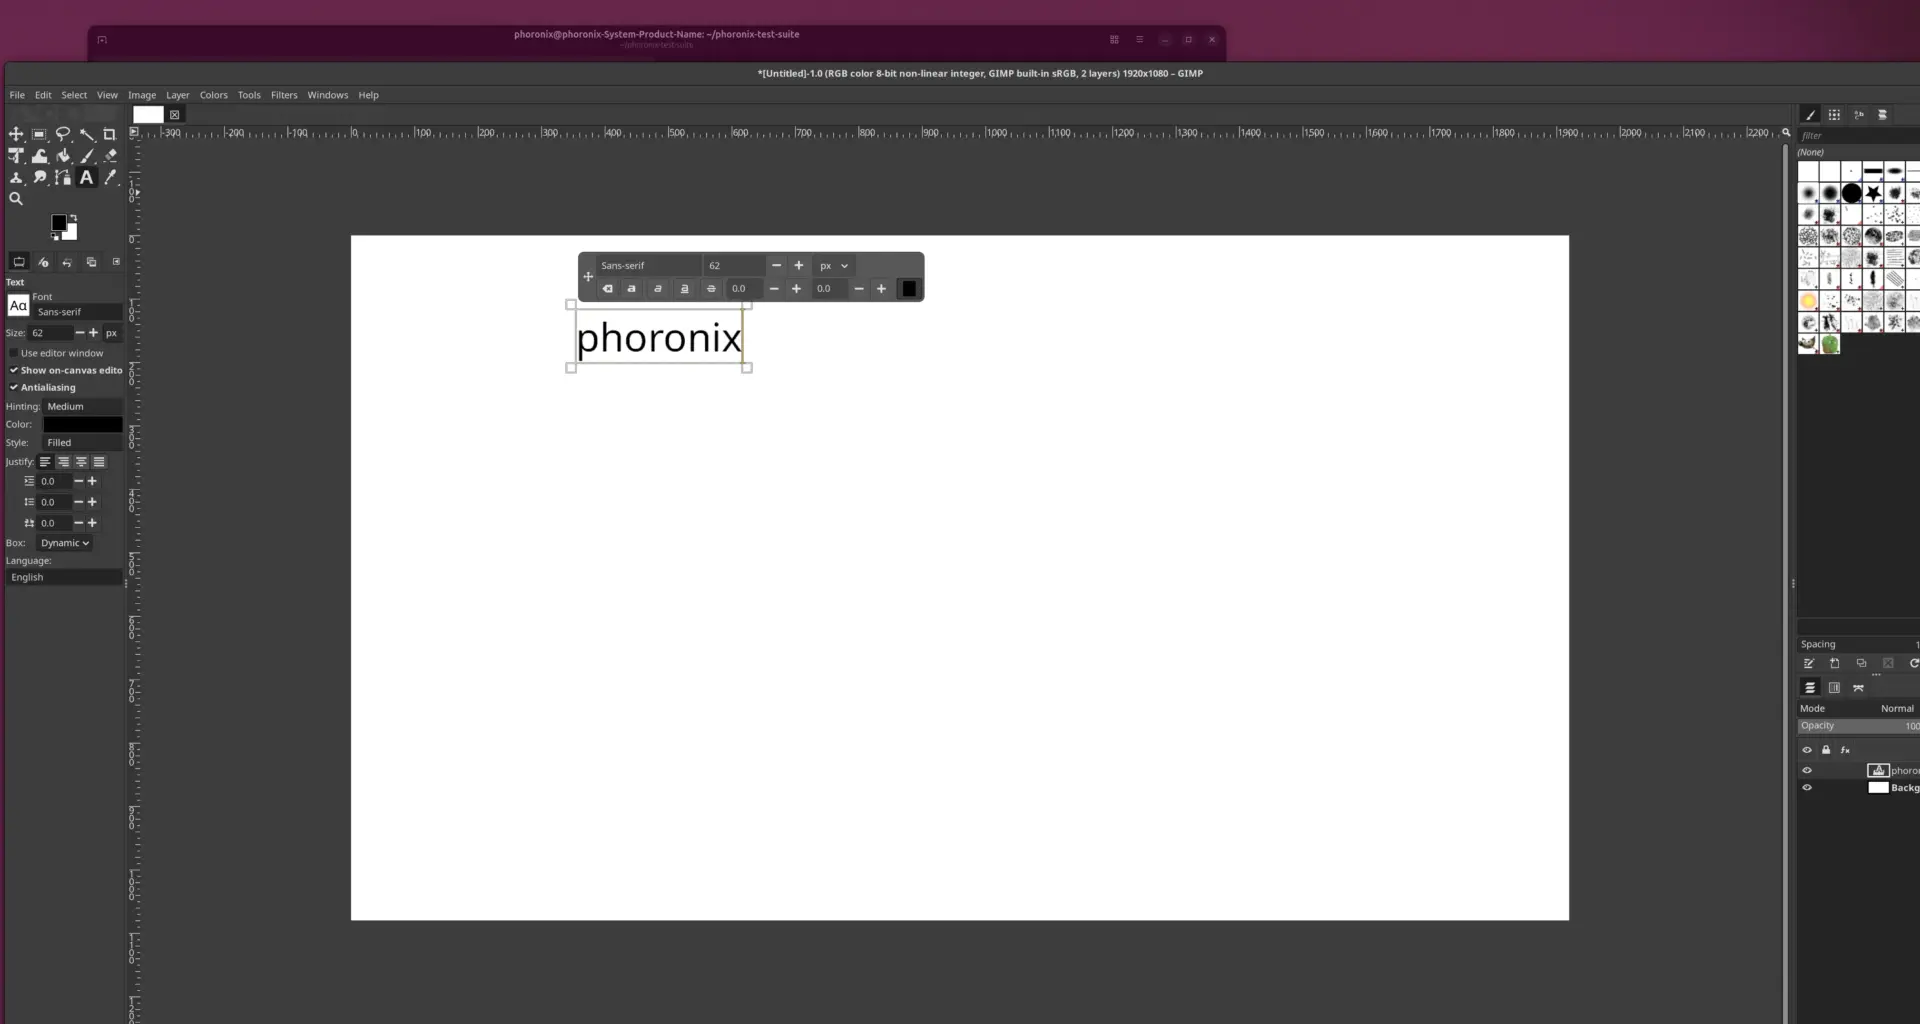
Task: Select the Free Select lasso tool
Action: (63, 134)
